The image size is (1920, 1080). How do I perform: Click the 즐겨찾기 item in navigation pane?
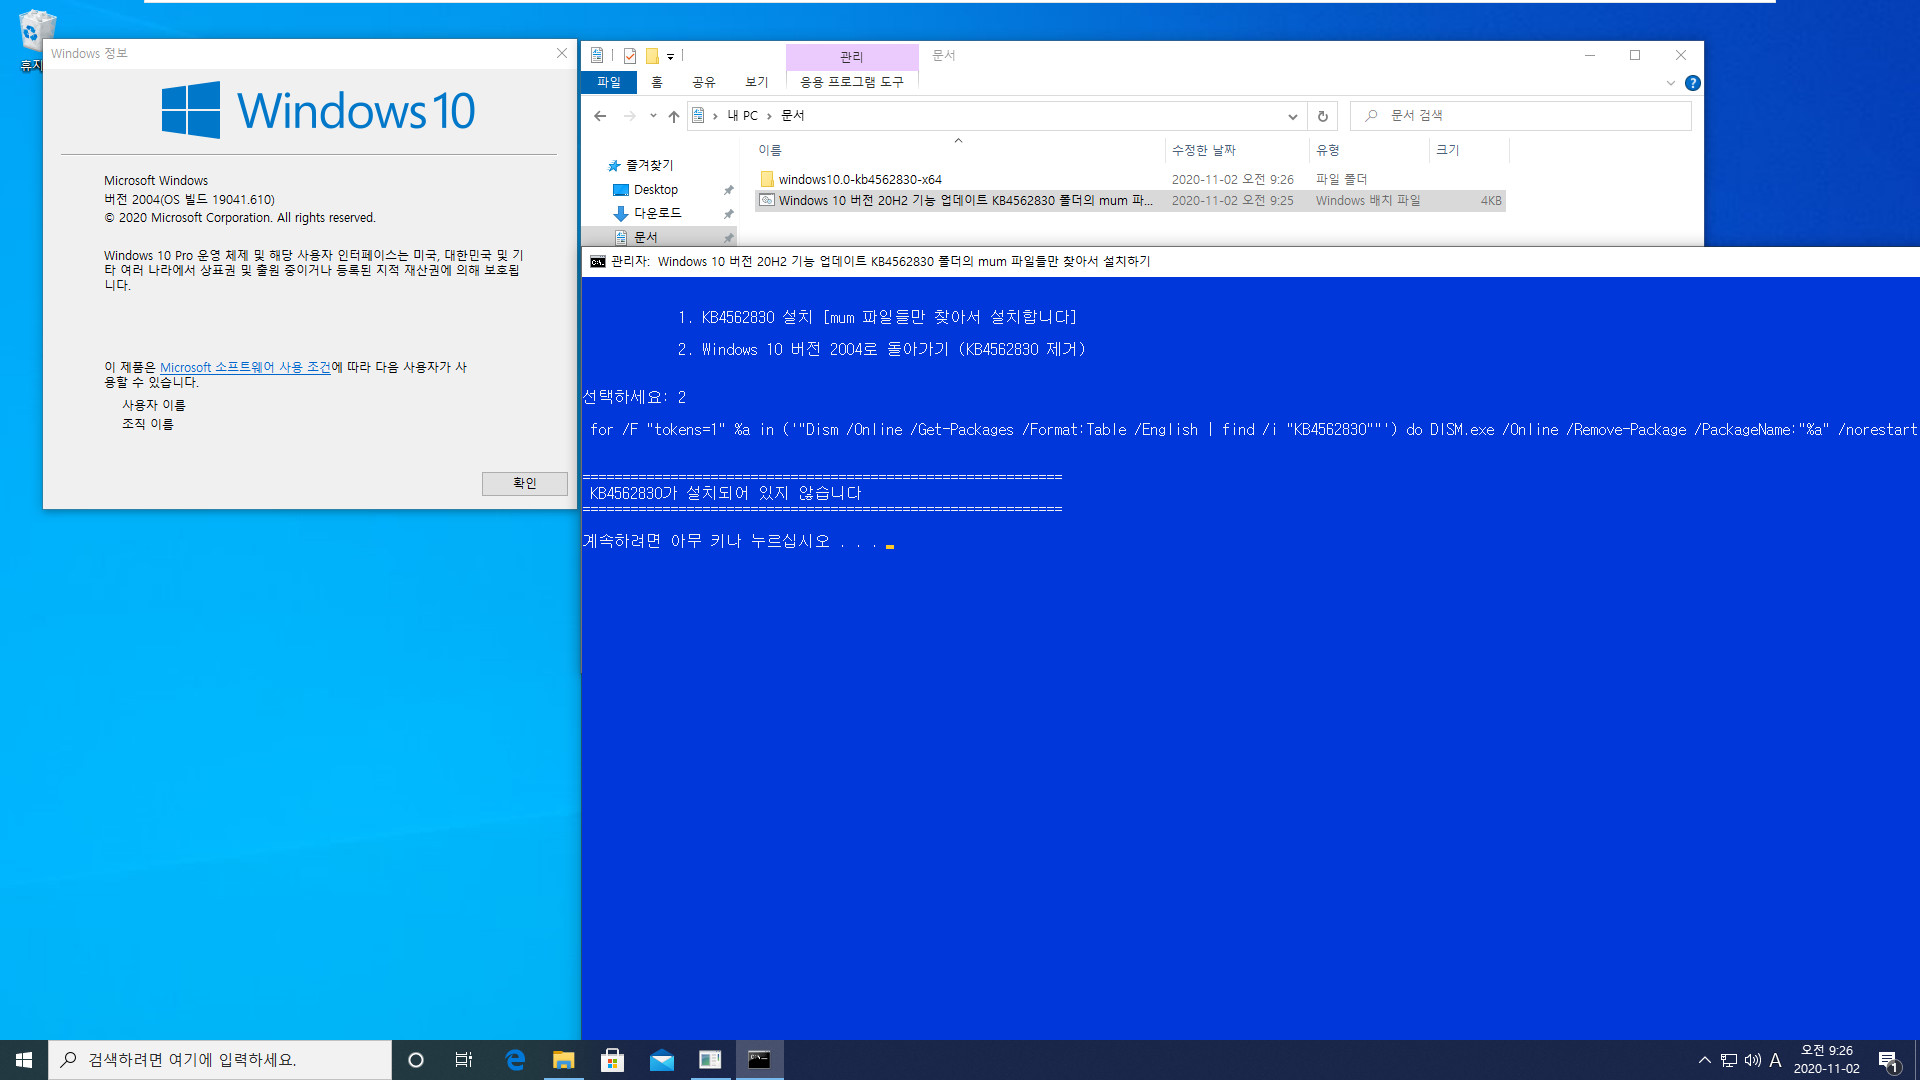(640, 166)
